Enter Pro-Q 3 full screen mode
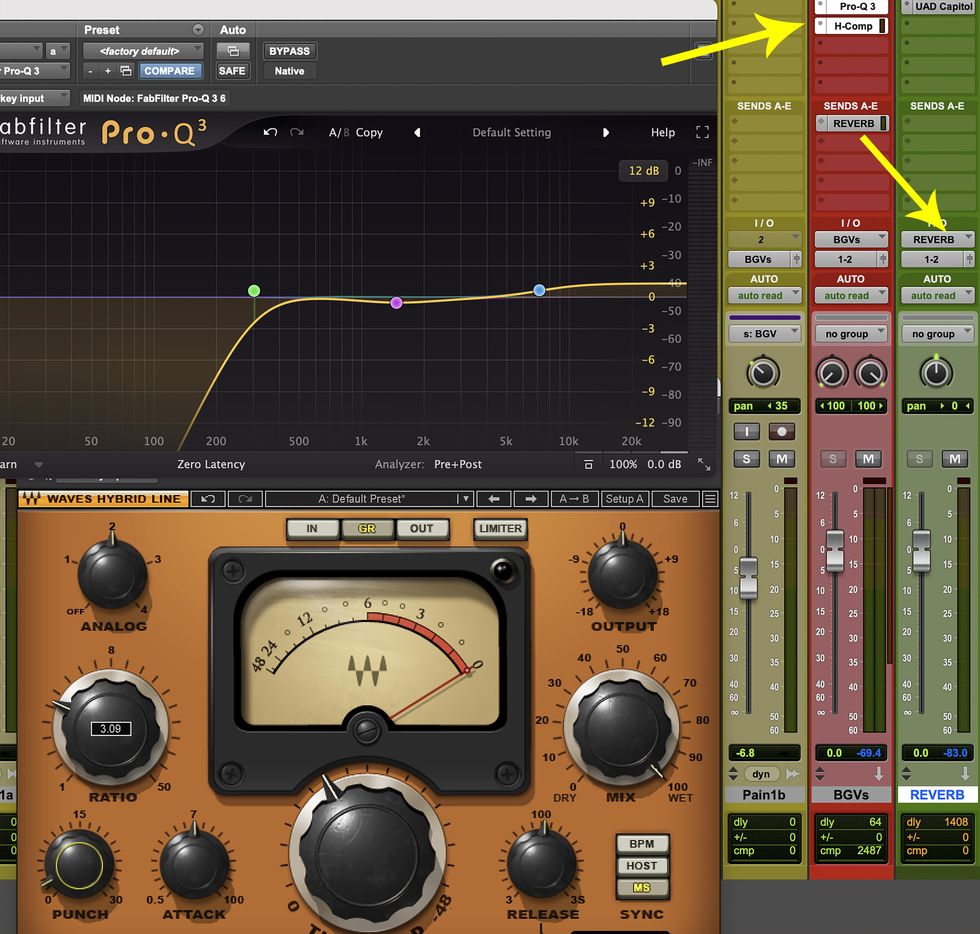Screen dimensions: 980x934 pos(702,132)
